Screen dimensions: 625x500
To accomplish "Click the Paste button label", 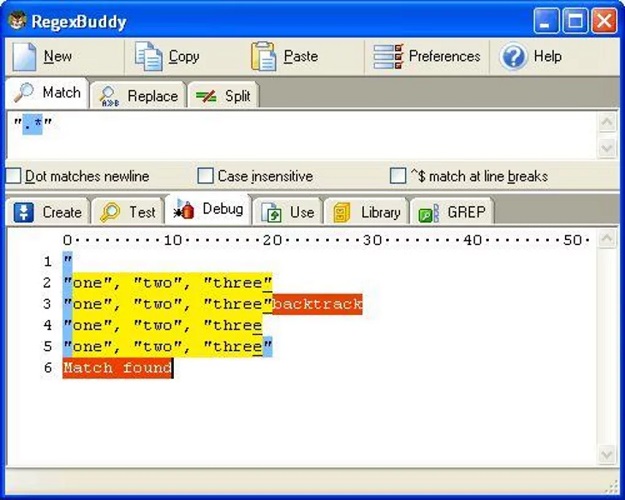I will (x=301, y=56).
